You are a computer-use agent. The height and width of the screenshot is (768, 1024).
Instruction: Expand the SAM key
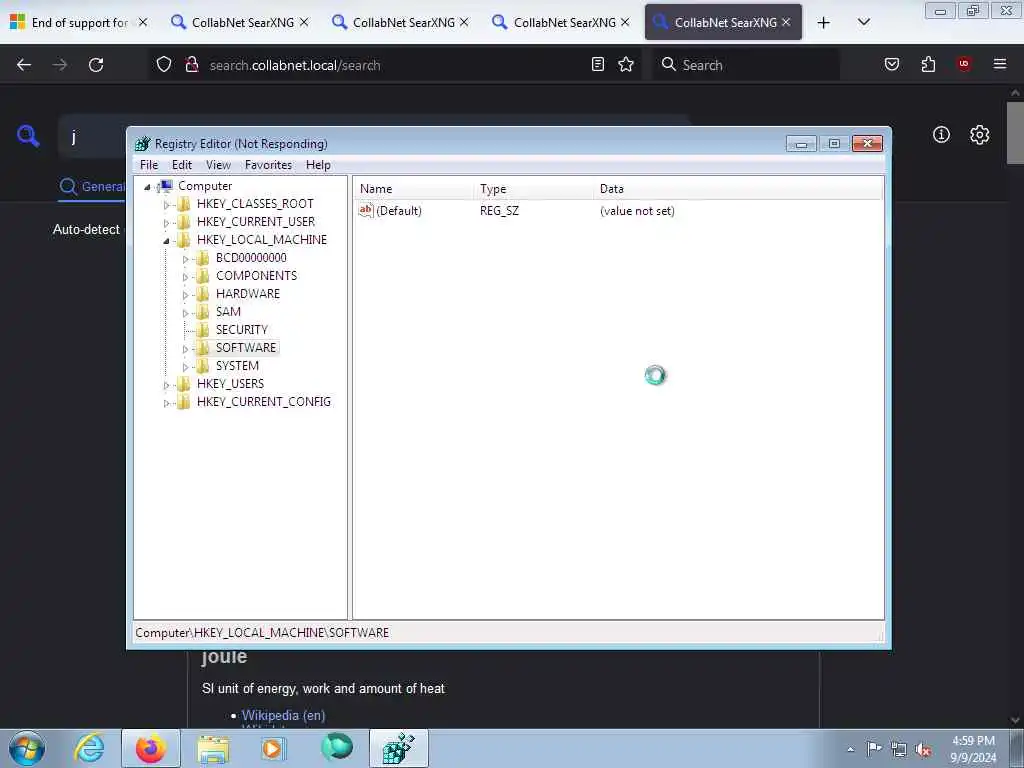coord(185,313)
